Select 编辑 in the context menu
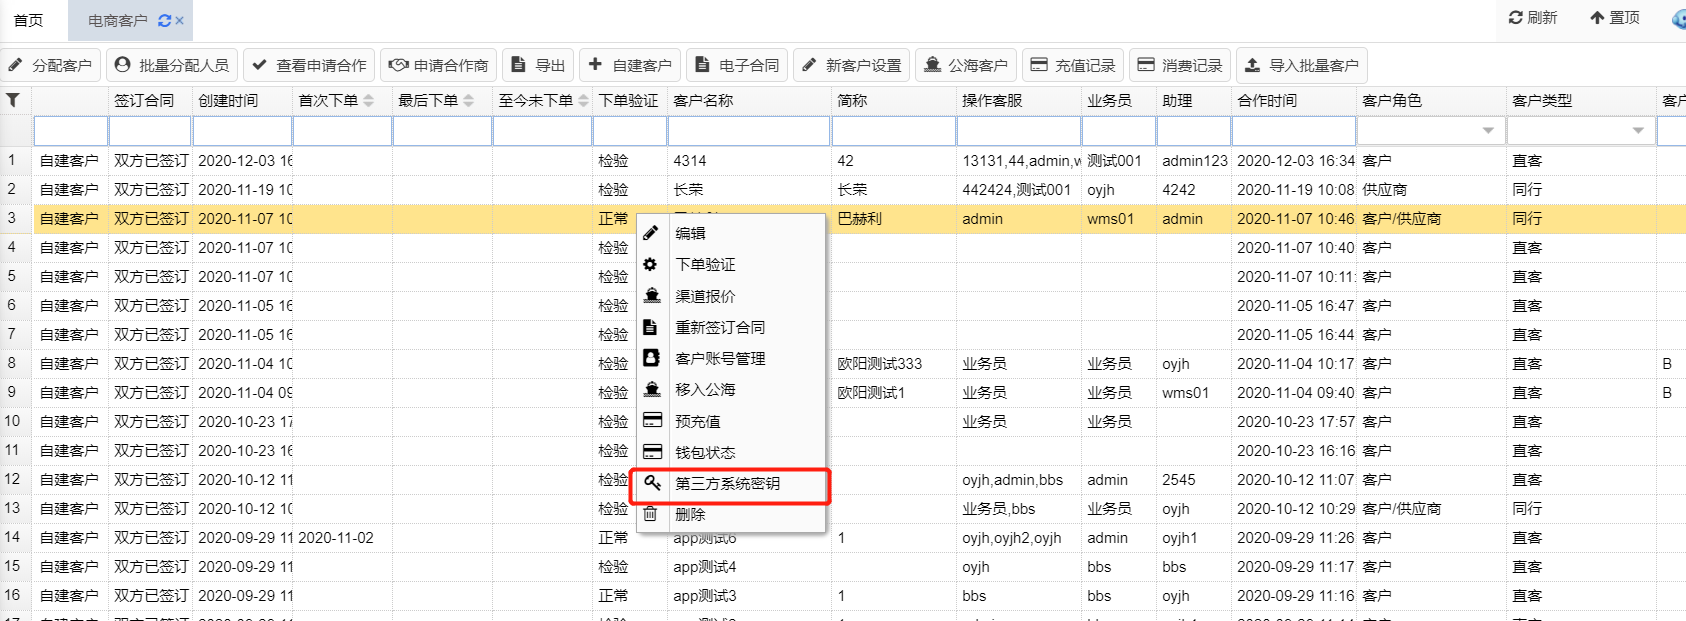This screenshot has width=1686, height=621. tap(690, 233)
